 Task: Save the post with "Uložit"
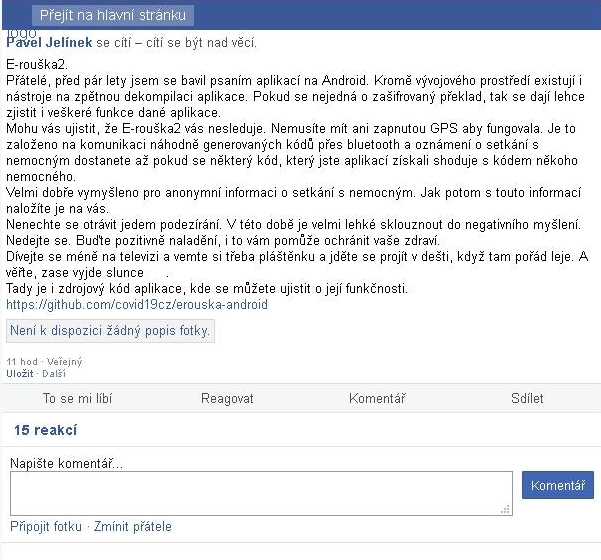tap(20, 373)
